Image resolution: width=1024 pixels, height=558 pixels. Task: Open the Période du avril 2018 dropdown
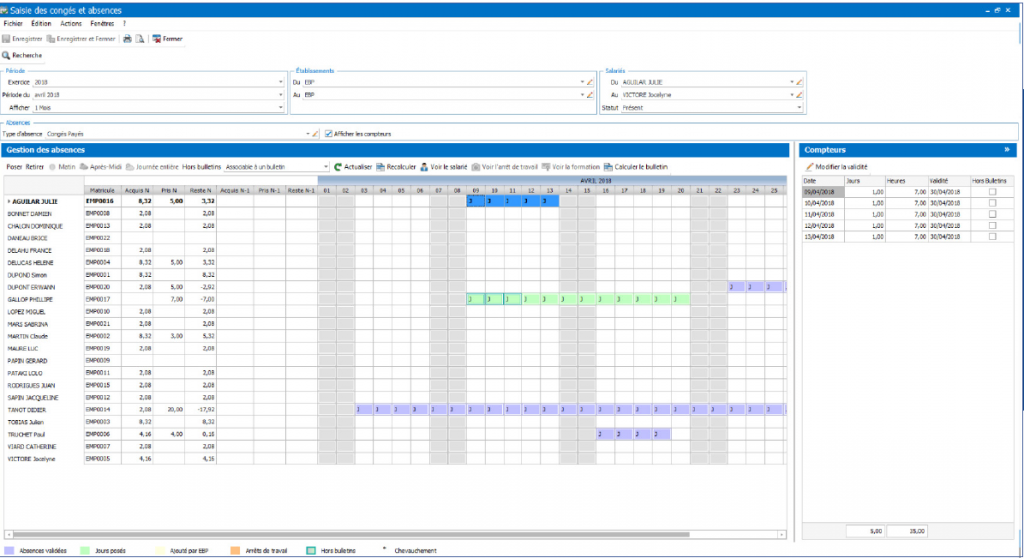pyautogui.click(x=281, y=95)
